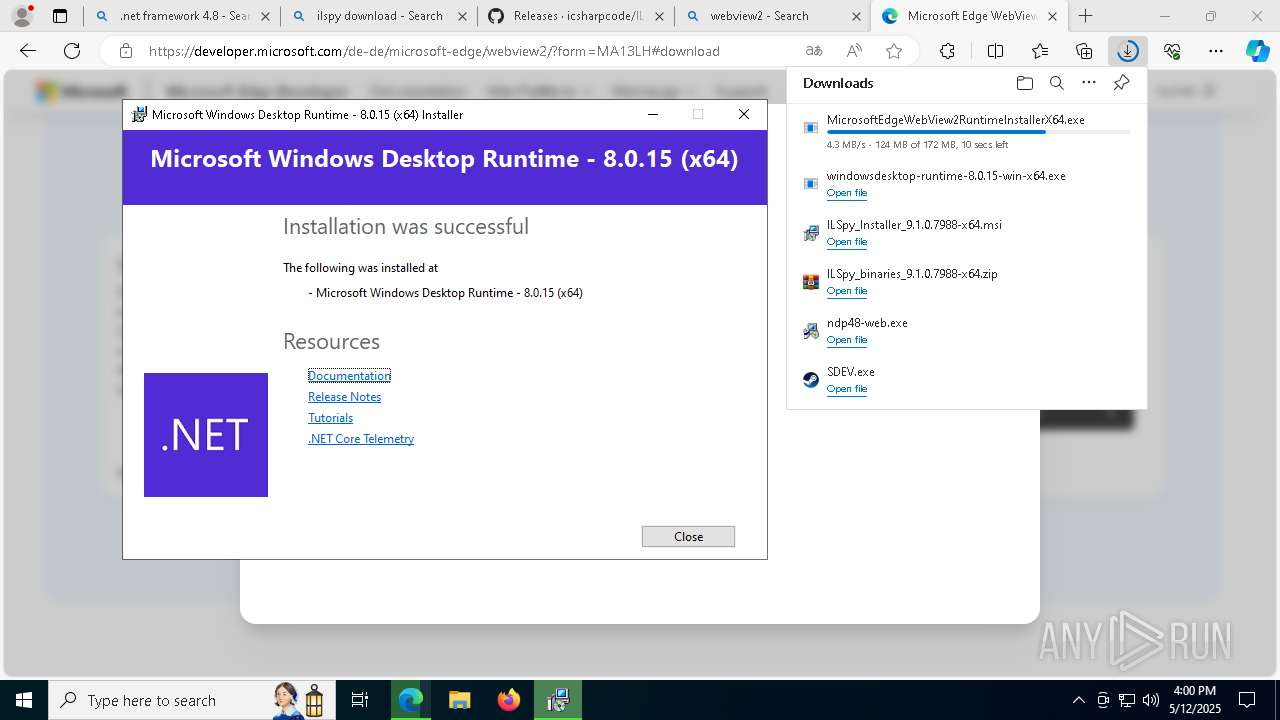The image size is (1280, 720).
Task: Open network icon in system tray
Action: coord(1127,700)
